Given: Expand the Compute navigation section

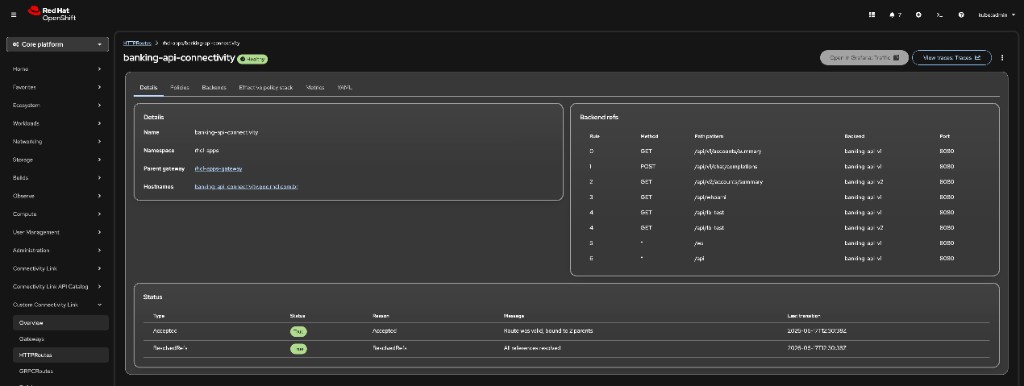Looking at the screenshot, I should click(x=57, y=214).
